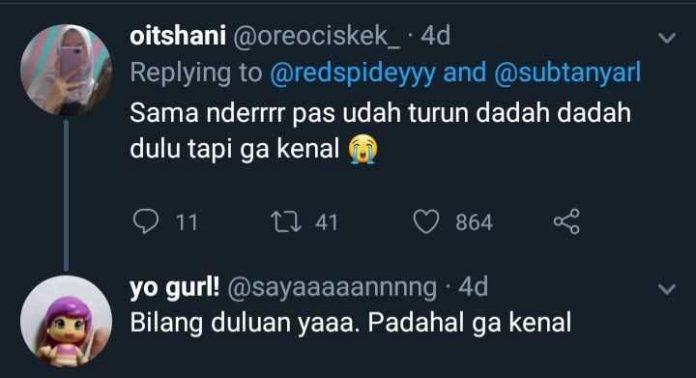Open the @oreociskek_ handle
Viewport: 696px width, 378px height.
tap(316, 36)
